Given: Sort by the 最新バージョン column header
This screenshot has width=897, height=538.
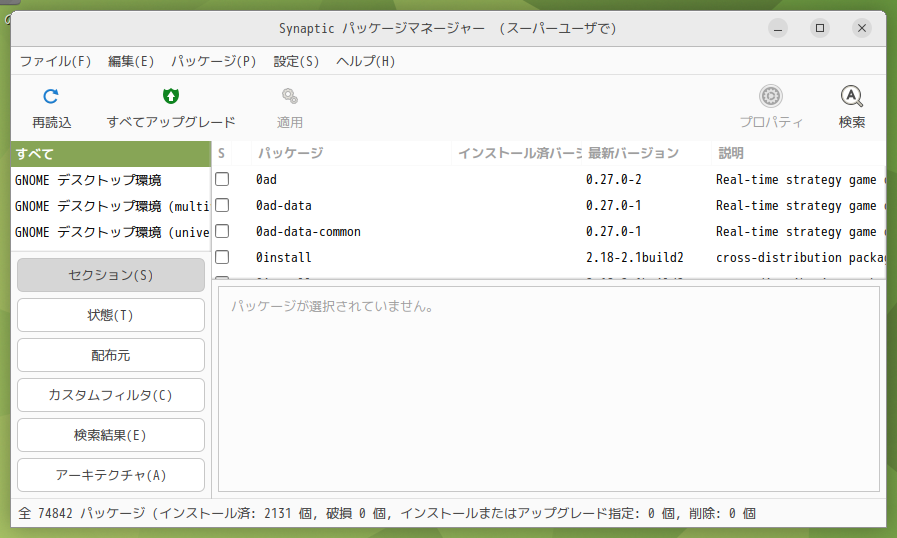Looking at the screenshot, I should 646,153.
